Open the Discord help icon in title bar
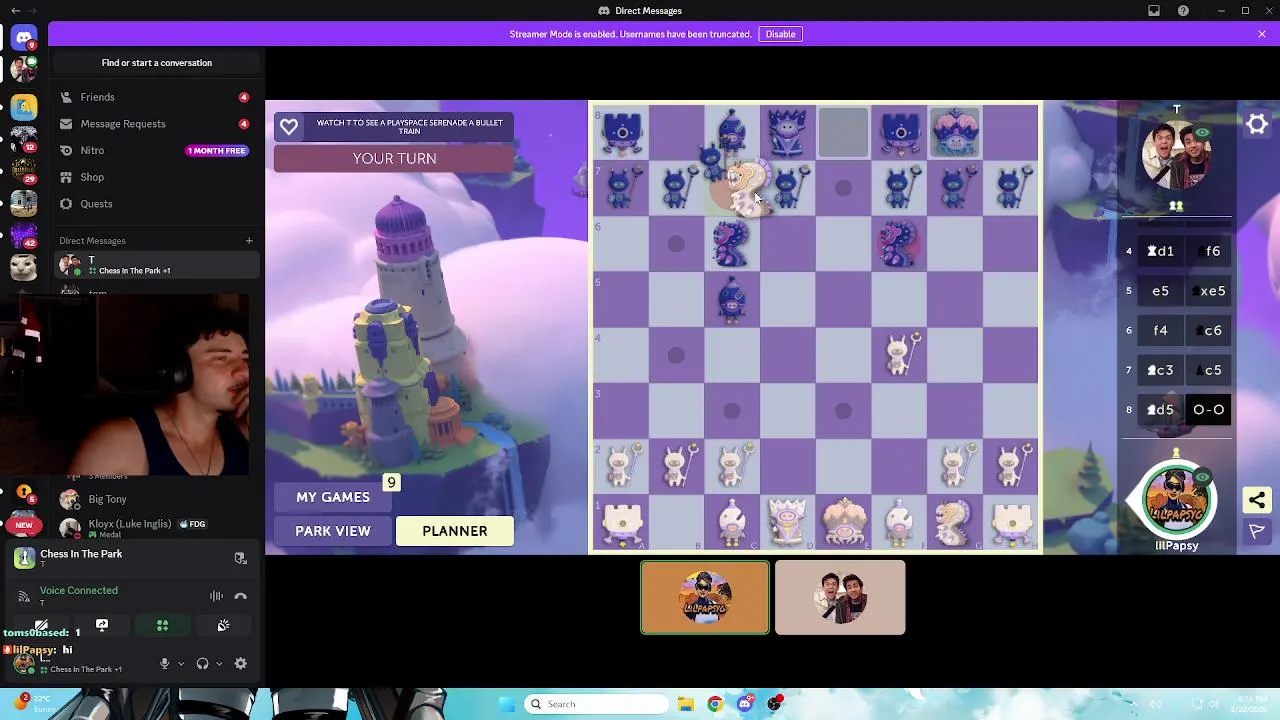Viewport: 1280px width, 720px height. tap(1184, 11)
